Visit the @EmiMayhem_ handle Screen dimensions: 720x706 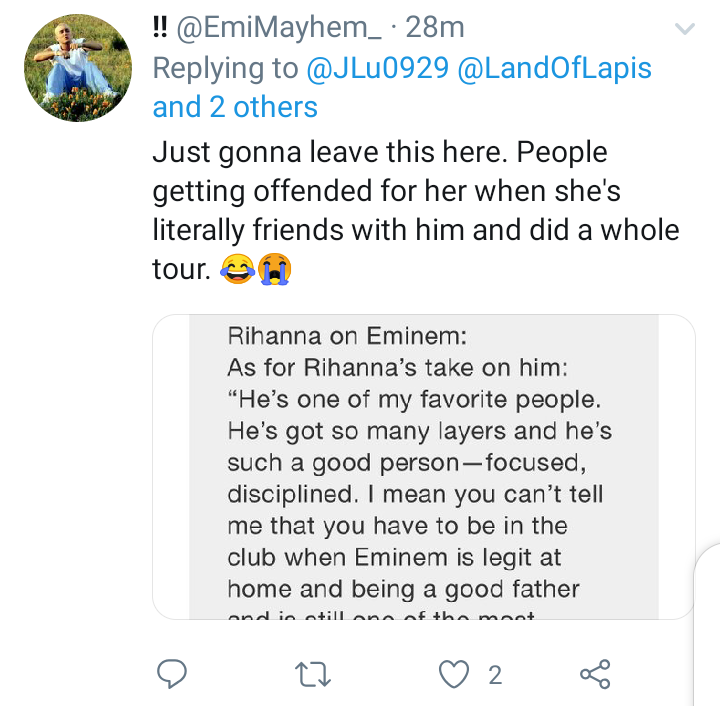coord(279,28)
